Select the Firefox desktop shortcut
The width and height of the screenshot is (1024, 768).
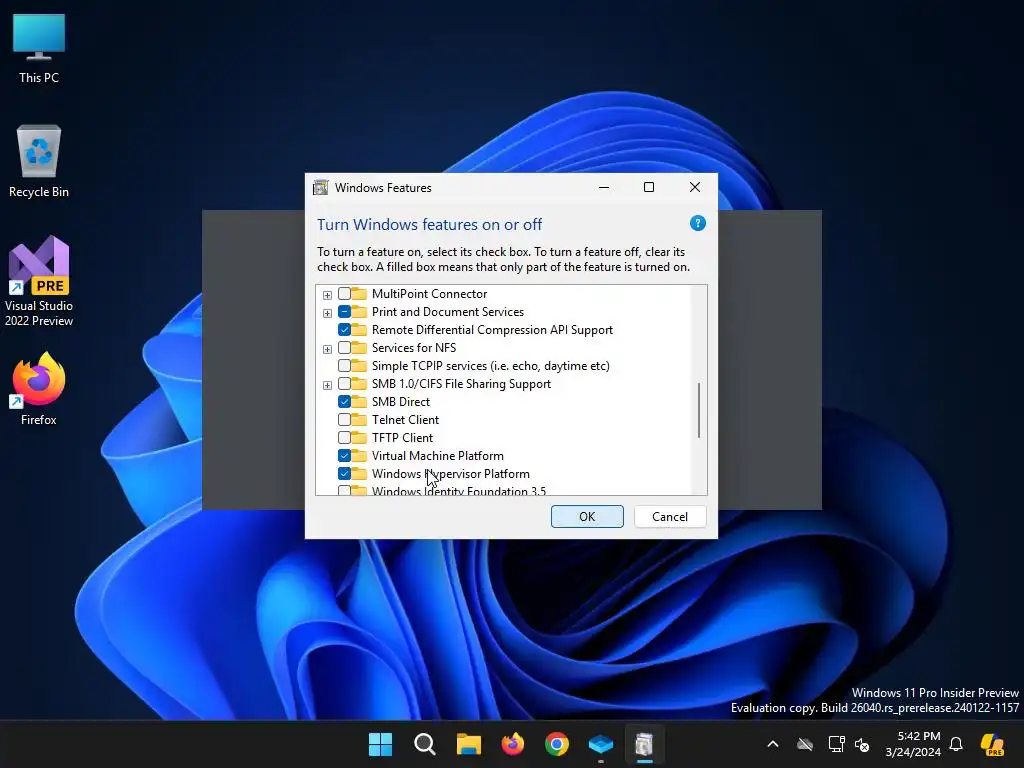[39, 389]
